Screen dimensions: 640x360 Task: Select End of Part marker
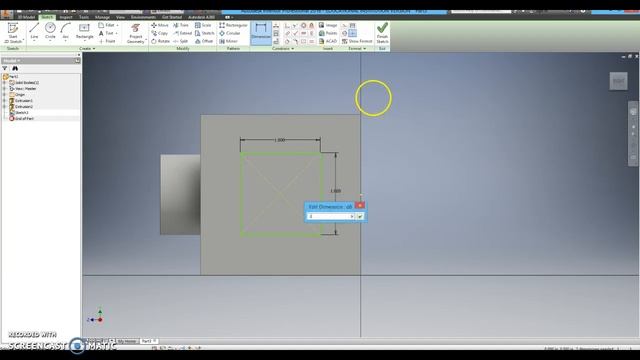point(21,118)
